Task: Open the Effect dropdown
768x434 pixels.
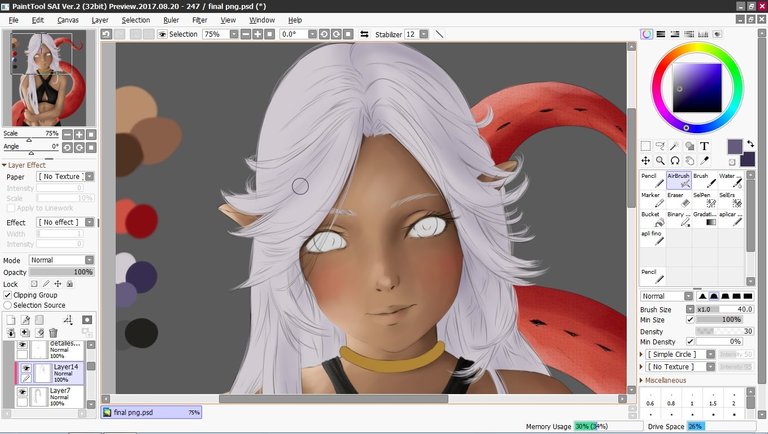Action: tap(89, 222)
